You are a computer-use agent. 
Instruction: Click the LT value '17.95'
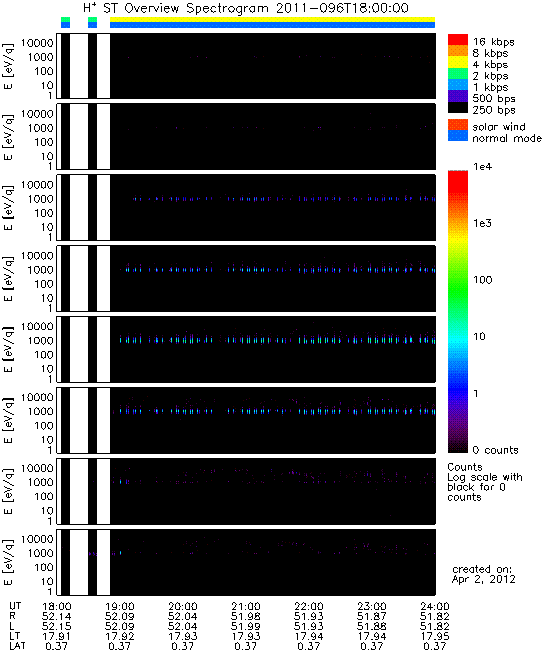tap(435, 636)
